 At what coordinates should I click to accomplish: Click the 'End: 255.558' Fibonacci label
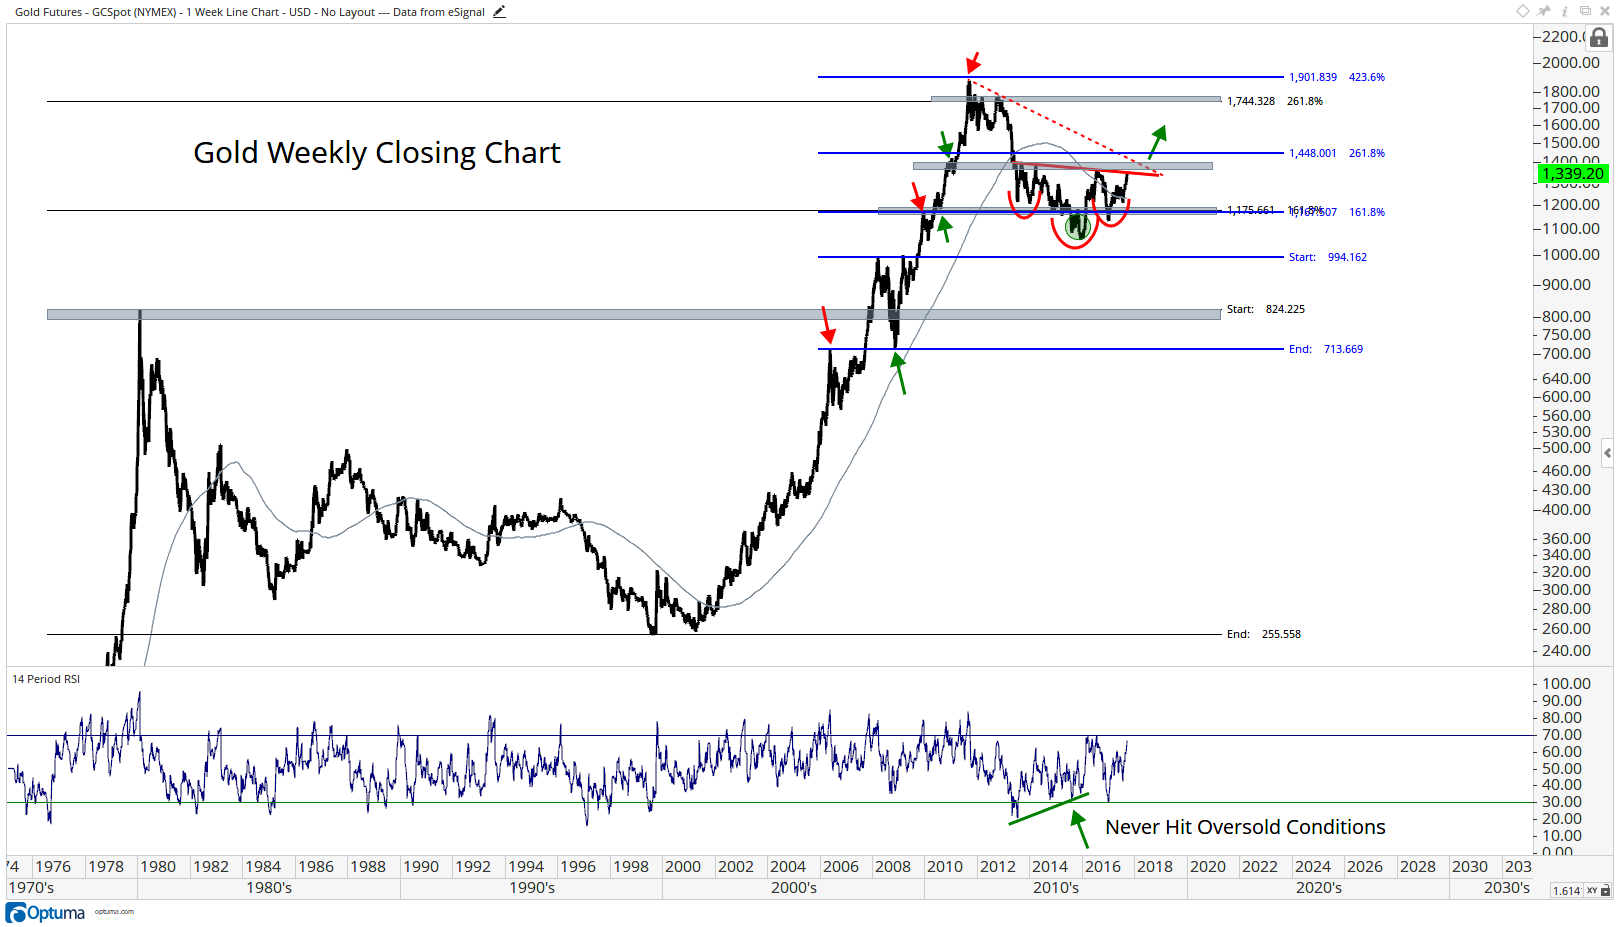point(1264,634)
